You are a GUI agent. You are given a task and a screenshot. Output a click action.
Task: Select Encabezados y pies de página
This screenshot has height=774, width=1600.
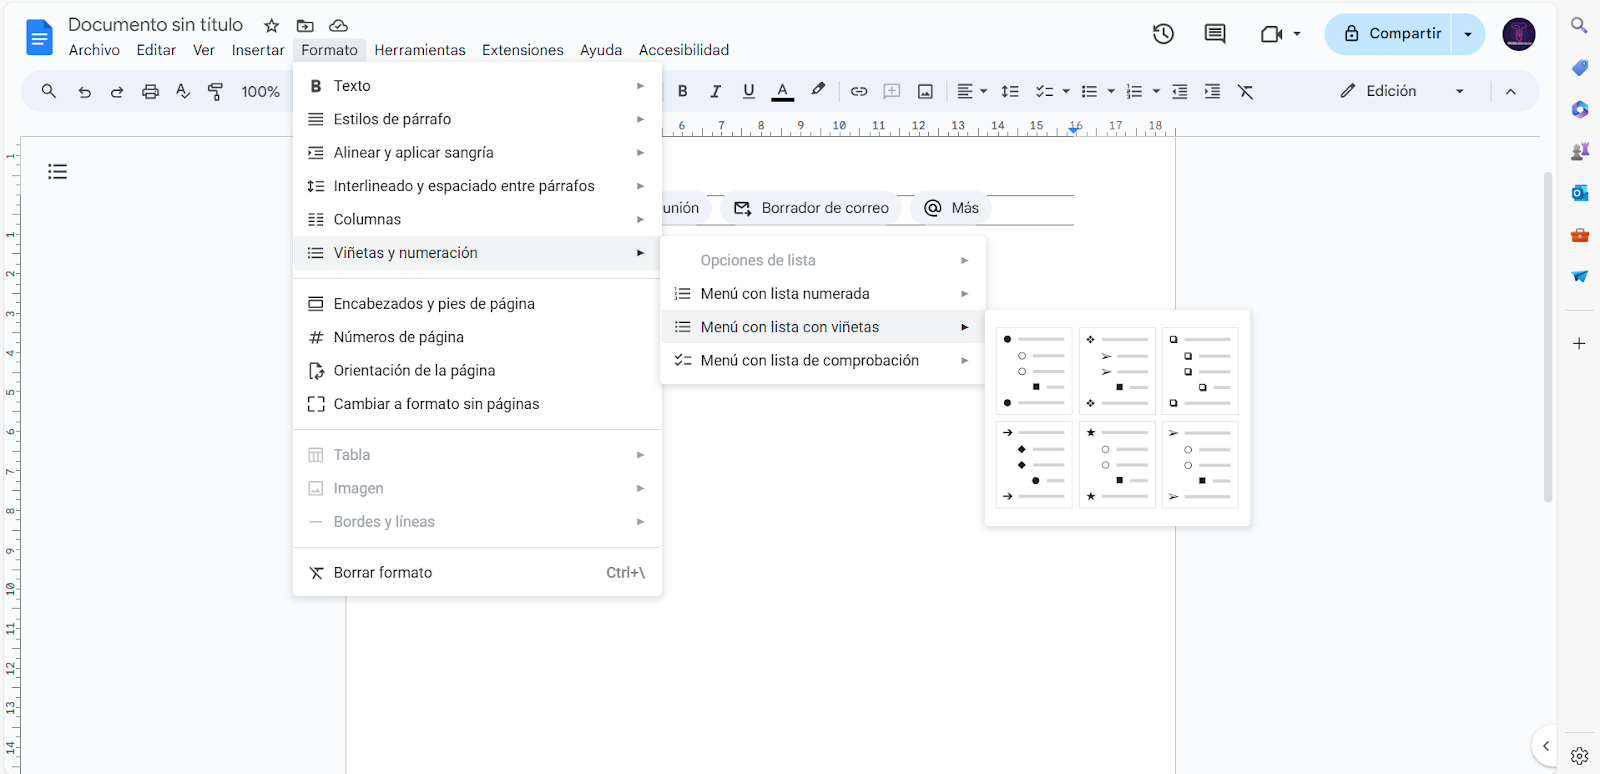point(477,304)
